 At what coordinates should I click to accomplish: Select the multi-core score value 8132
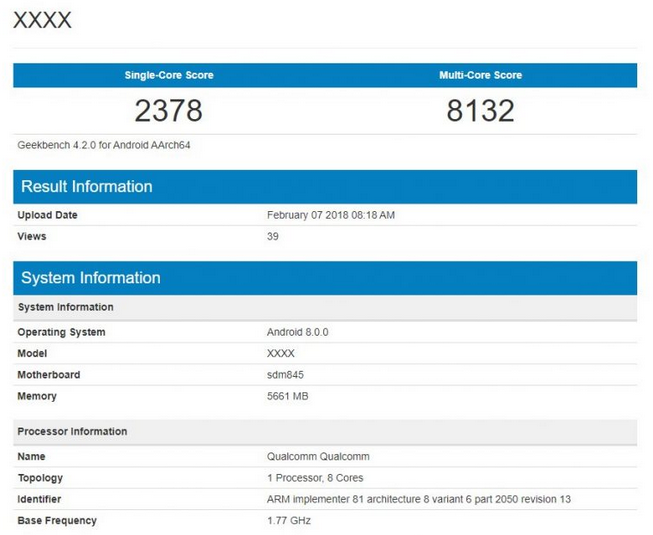(480, 110)
